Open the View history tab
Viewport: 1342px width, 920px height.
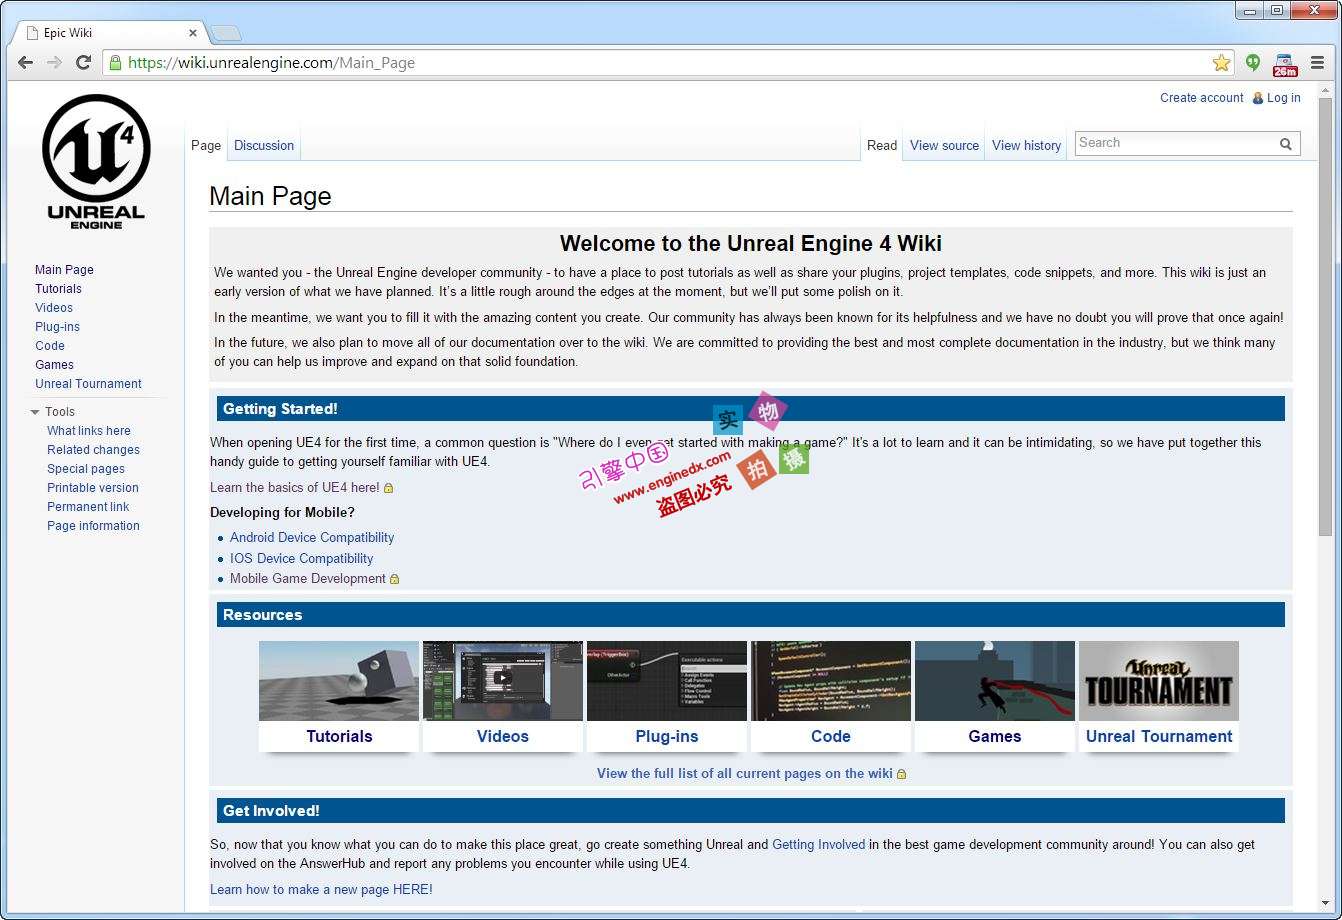1026,145
